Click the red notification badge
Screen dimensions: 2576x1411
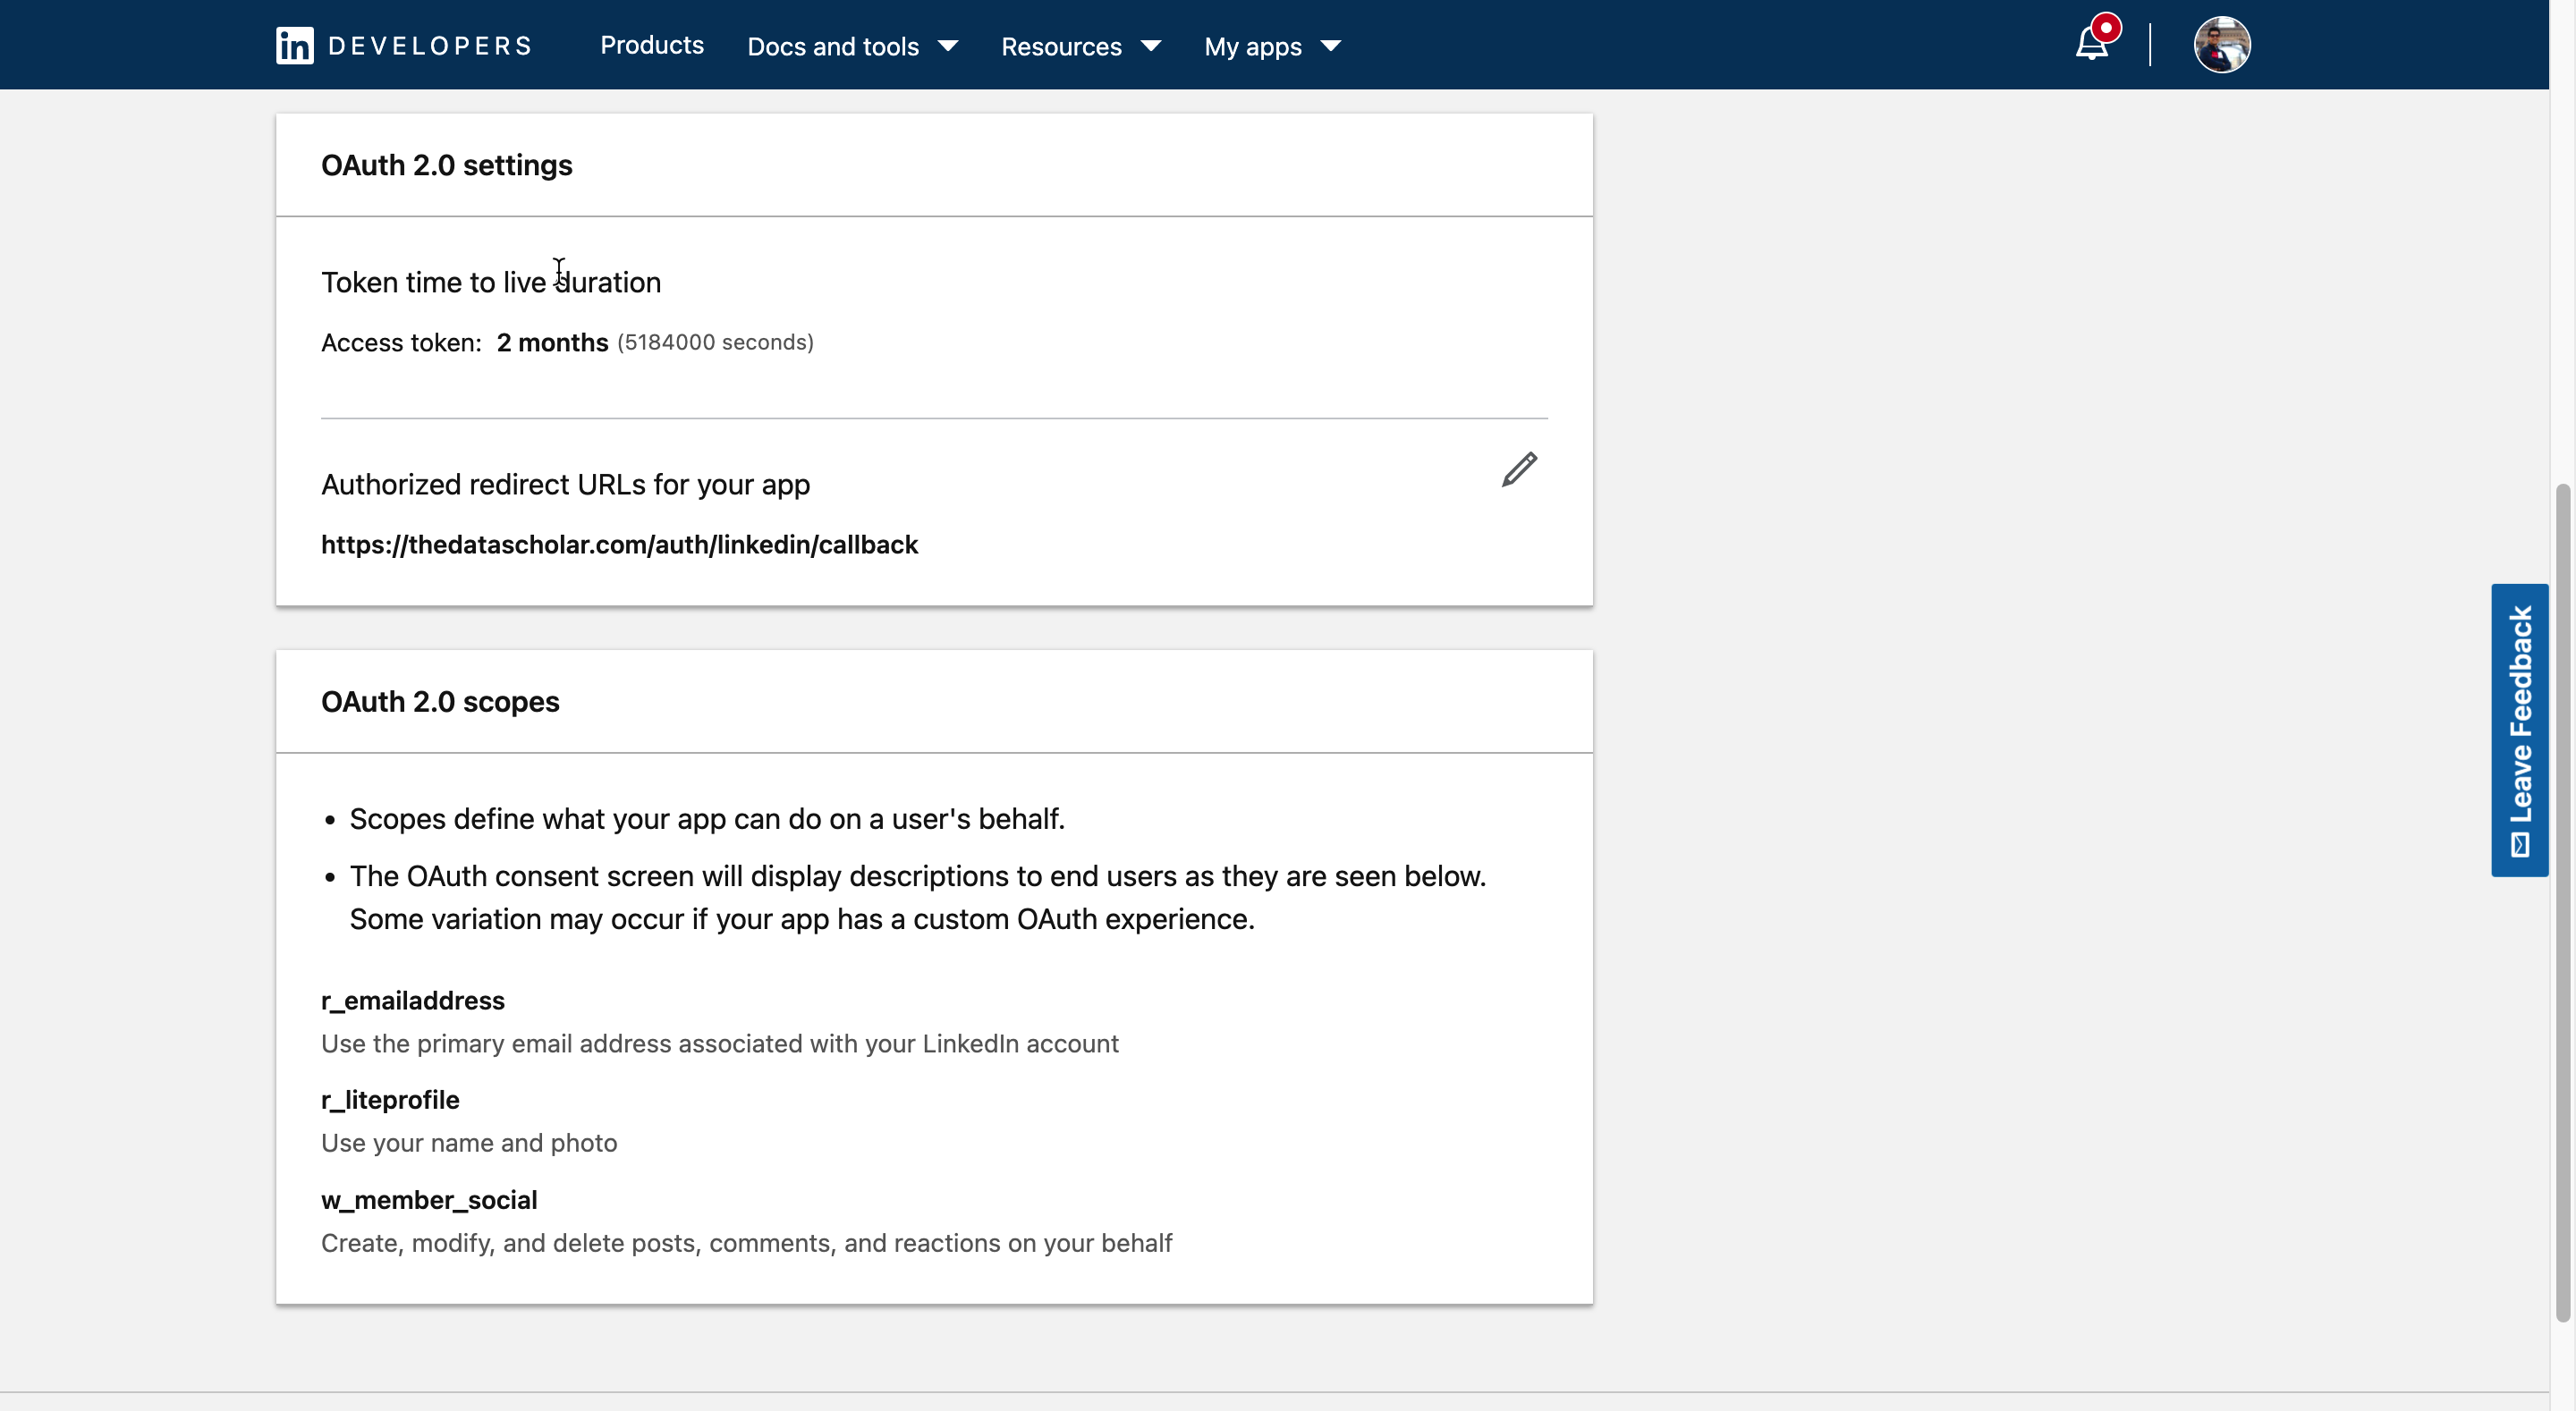(x=2106, y=28)
